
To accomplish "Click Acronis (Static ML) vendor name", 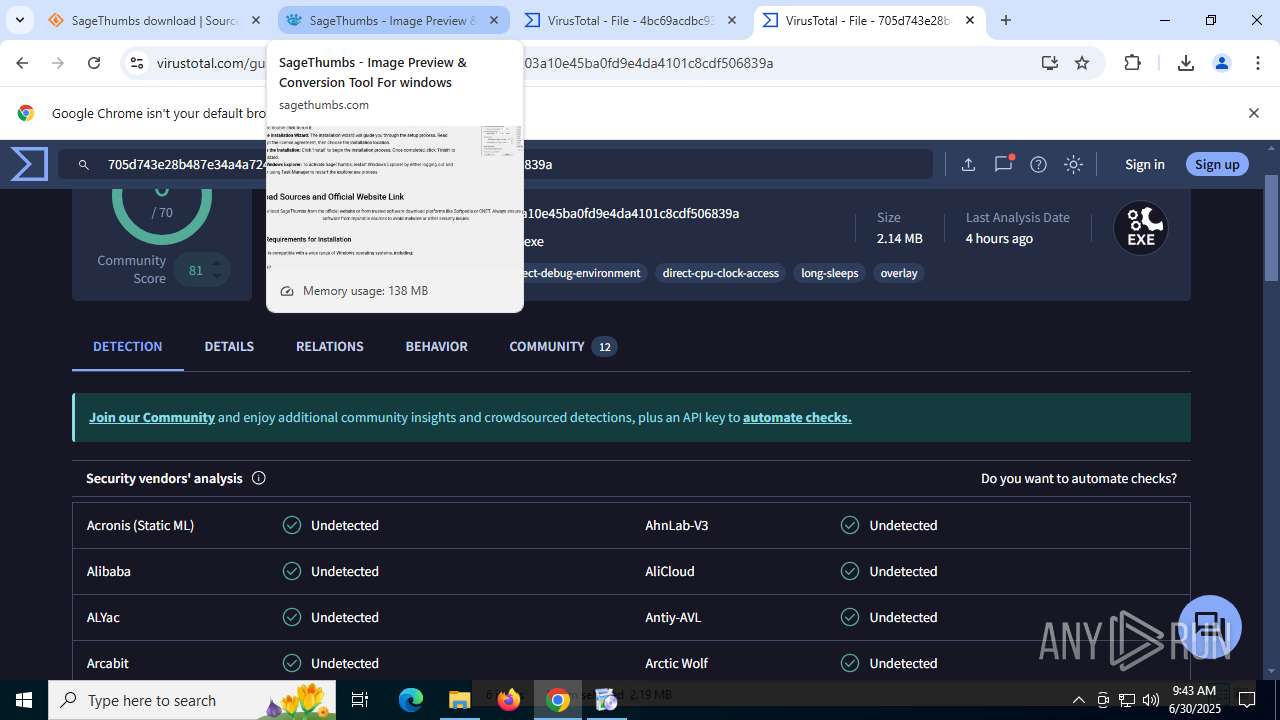I will (140, 525).
